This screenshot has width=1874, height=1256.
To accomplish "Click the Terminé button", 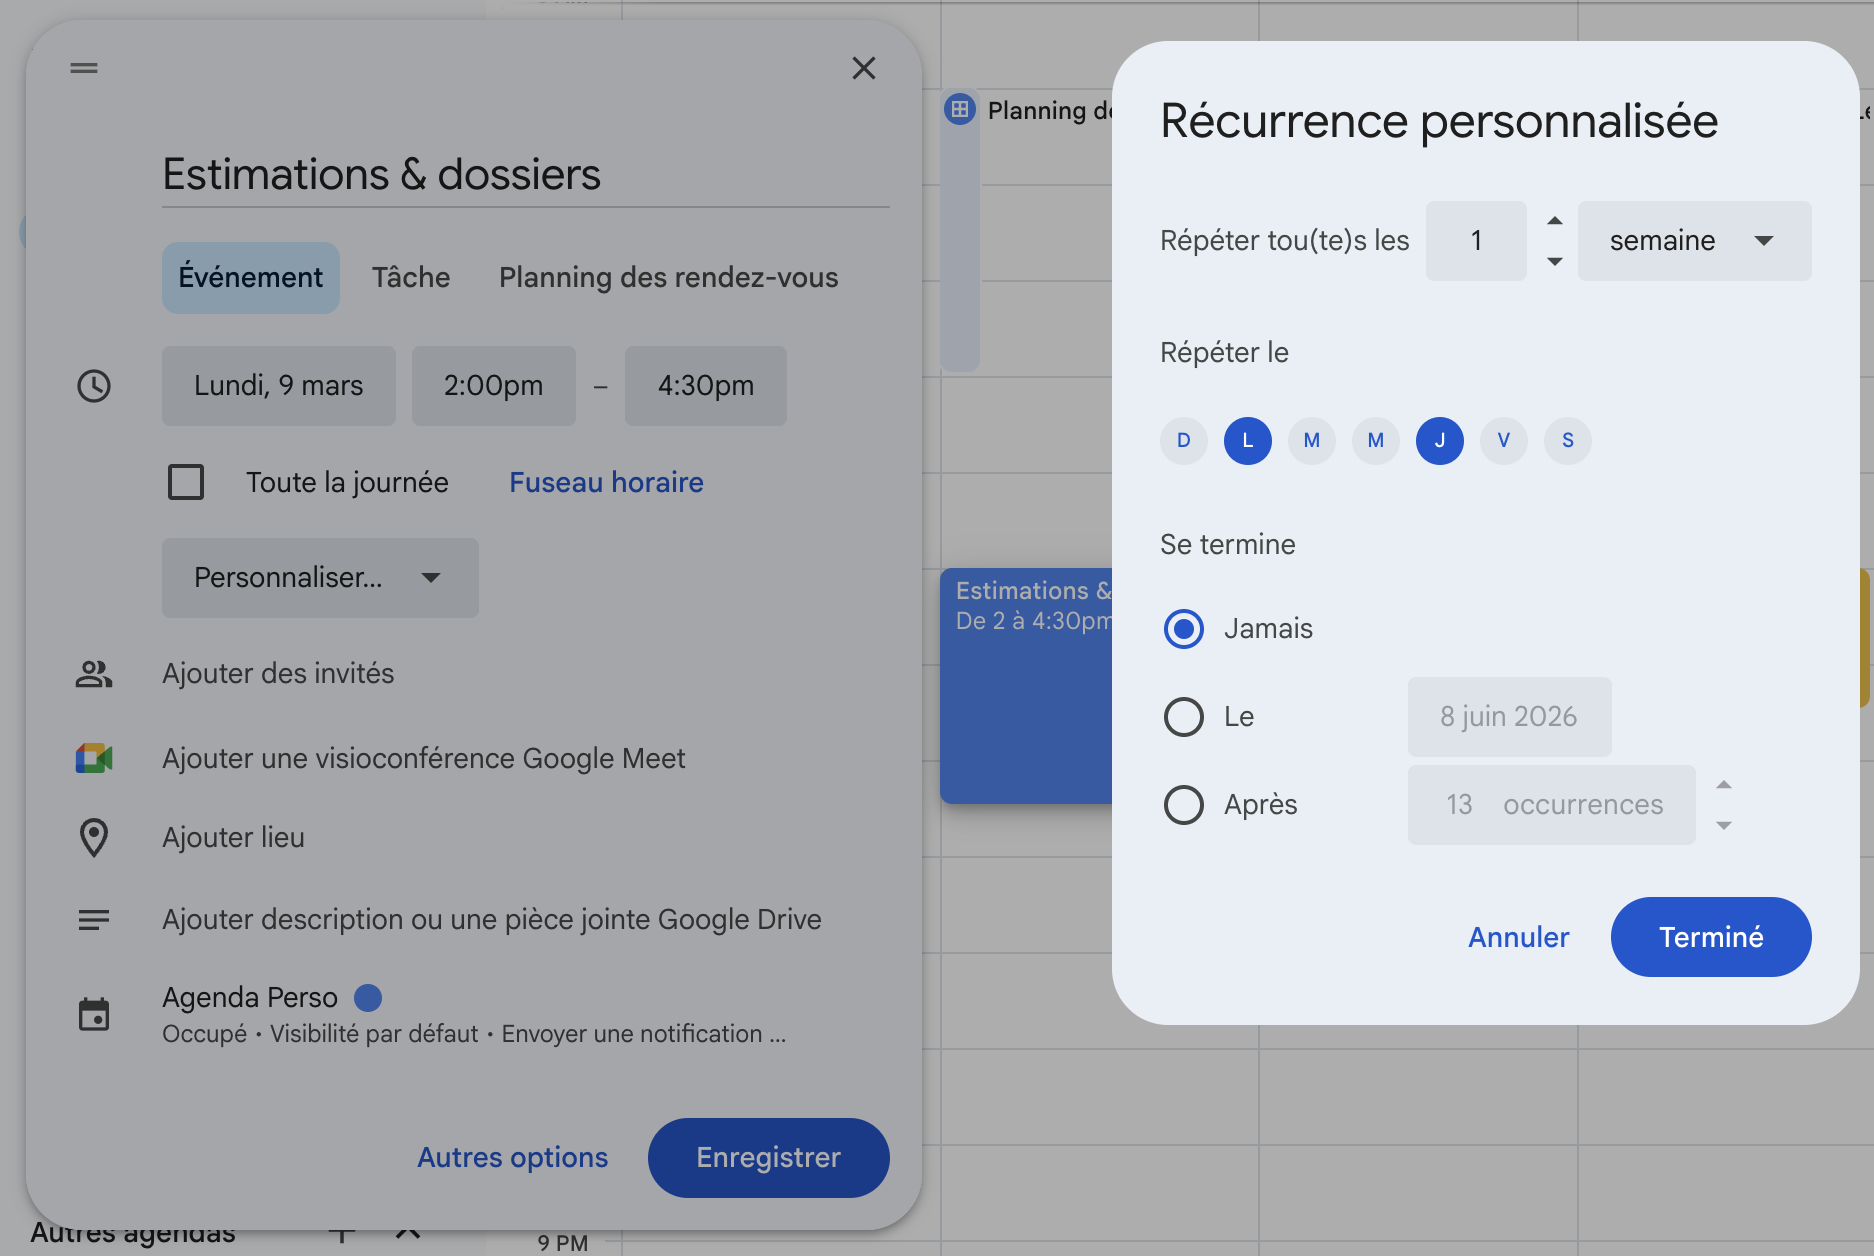I will 1710,937.
